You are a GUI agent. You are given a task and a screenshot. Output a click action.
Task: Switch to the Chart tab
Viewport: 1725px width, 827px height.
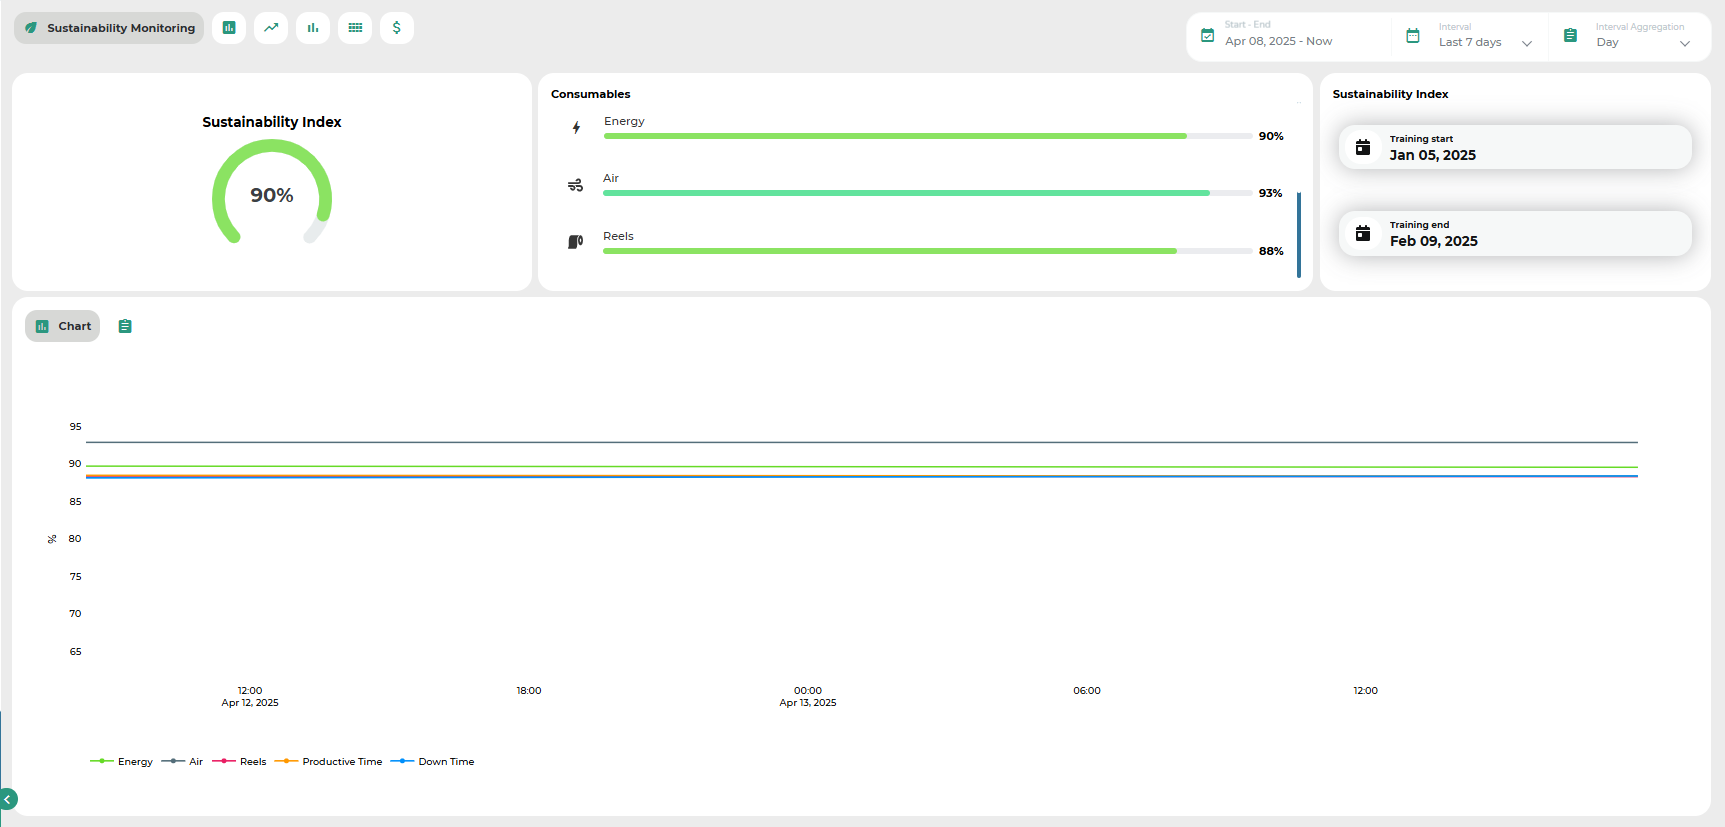(63, 326)
